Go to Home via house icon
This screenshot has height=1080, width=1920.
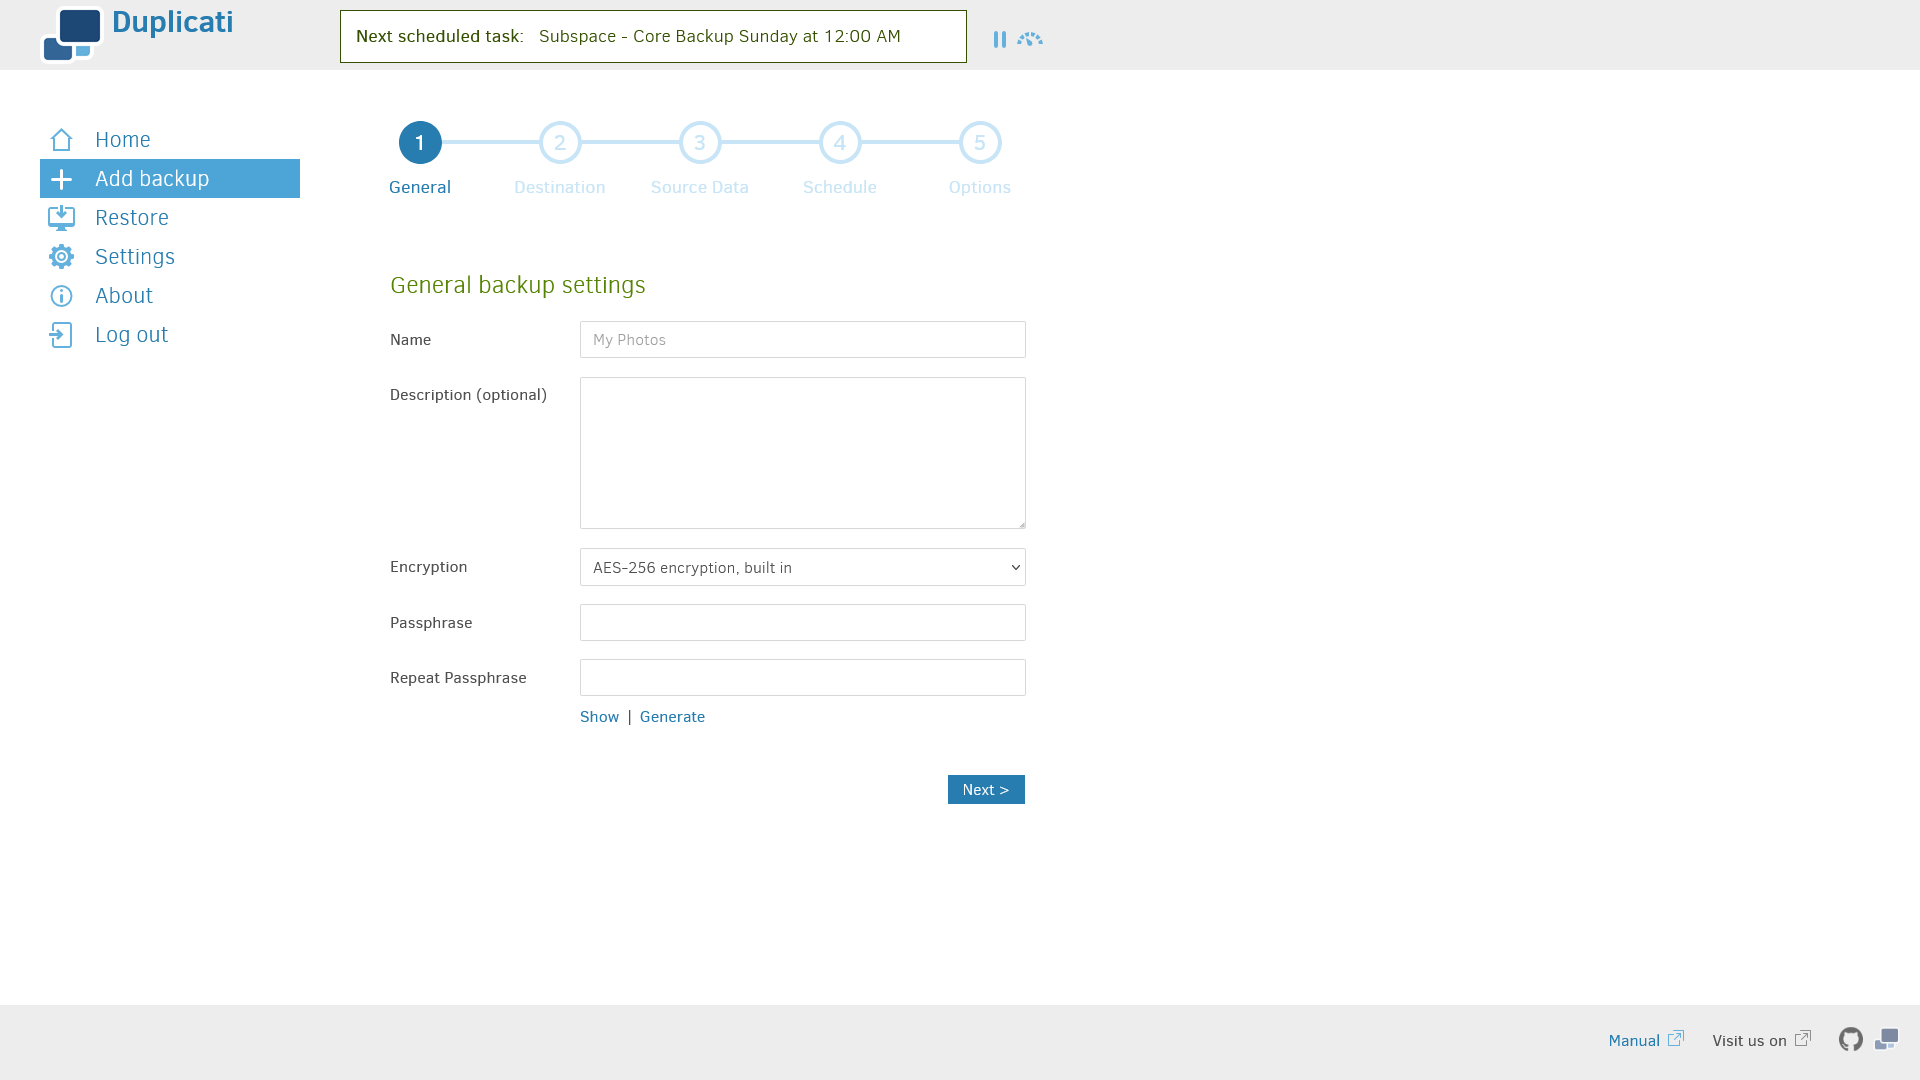[61, 140]
